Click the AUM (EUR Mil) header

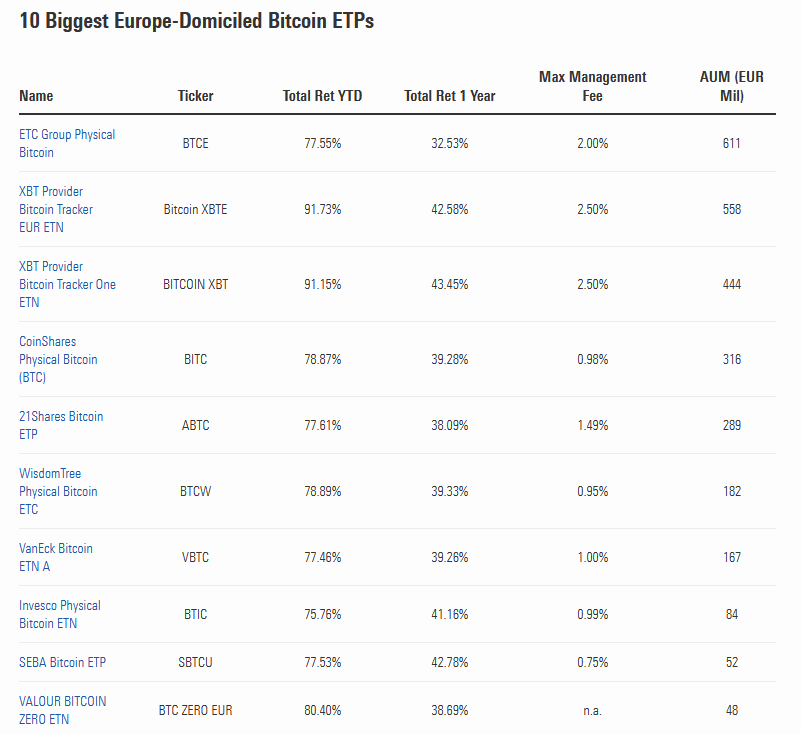731,86
